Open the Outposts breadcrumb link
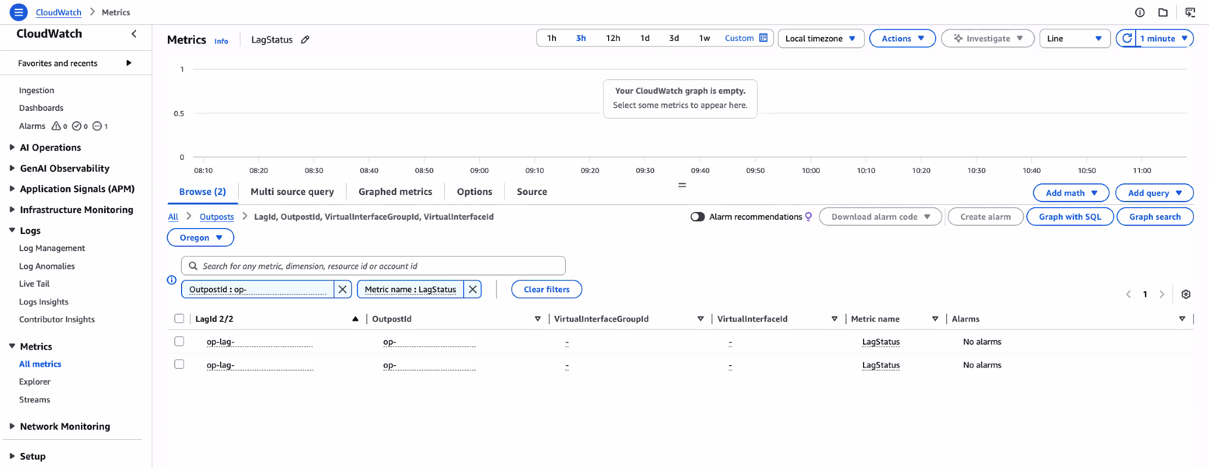1209x468 pixels. point(216,217)
